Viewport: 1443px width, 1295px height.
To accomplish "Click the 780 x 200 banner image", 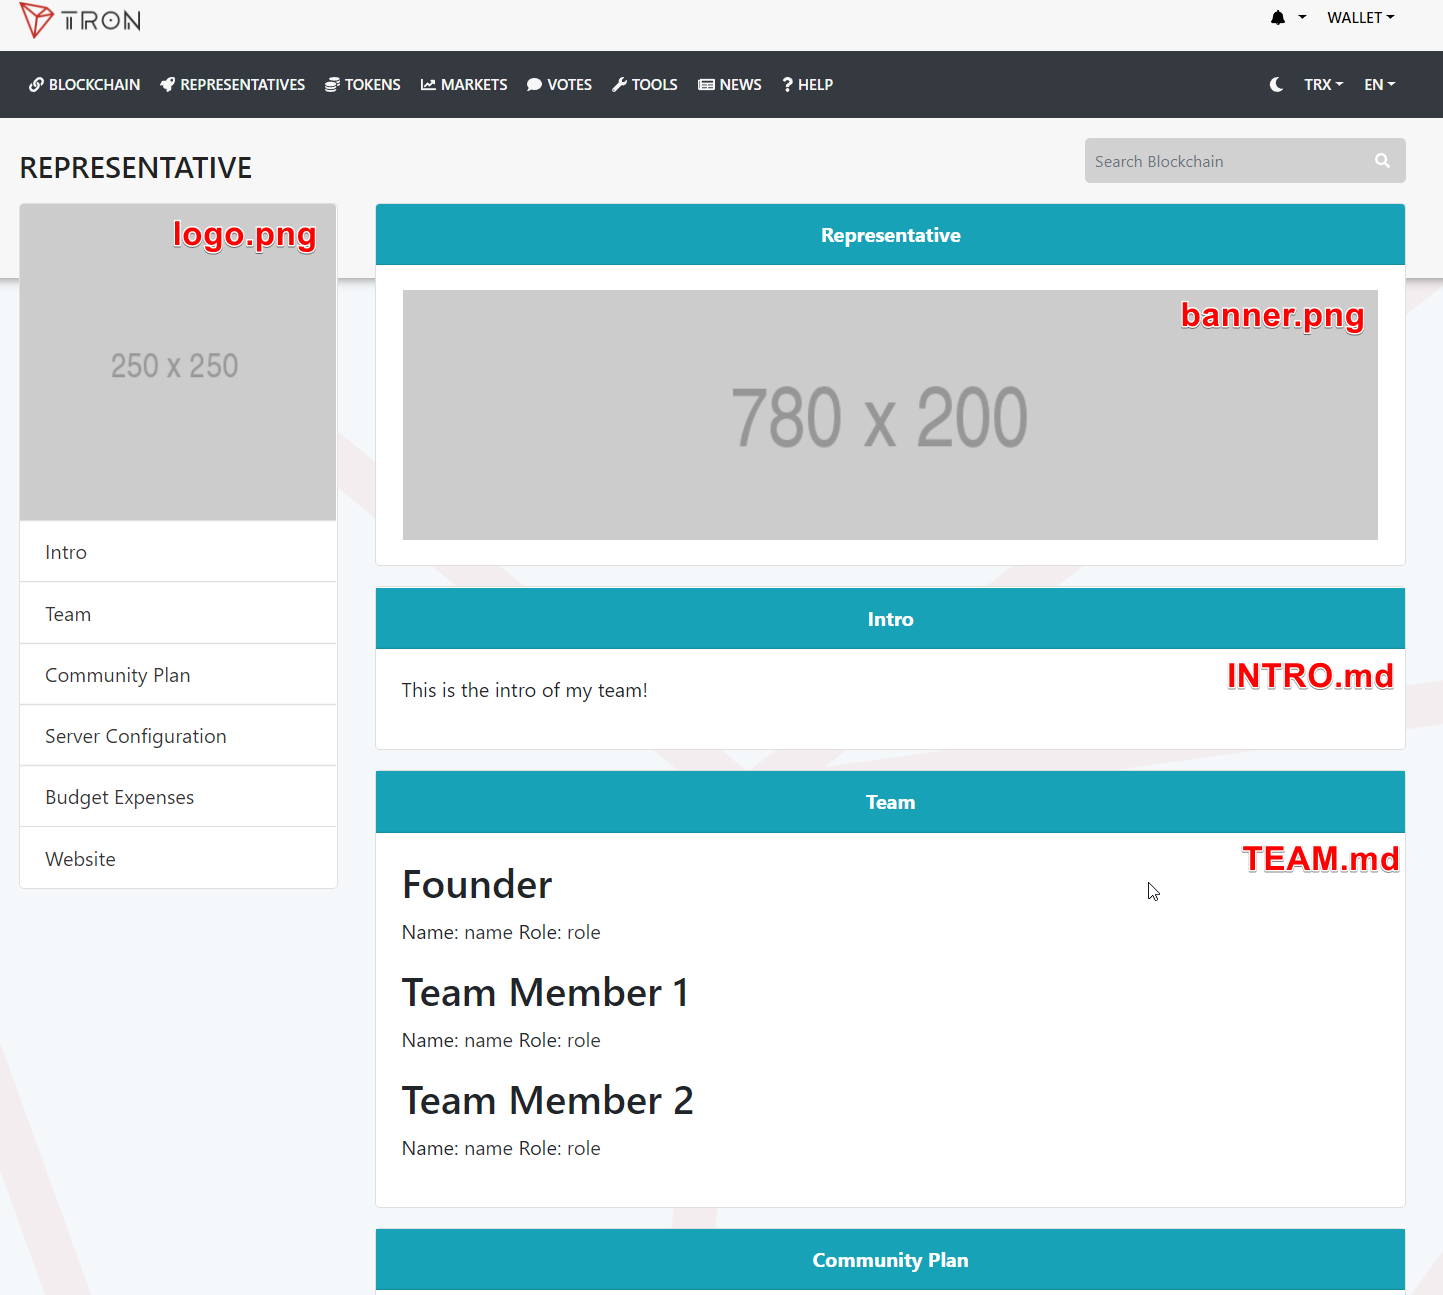I will 890,415.
